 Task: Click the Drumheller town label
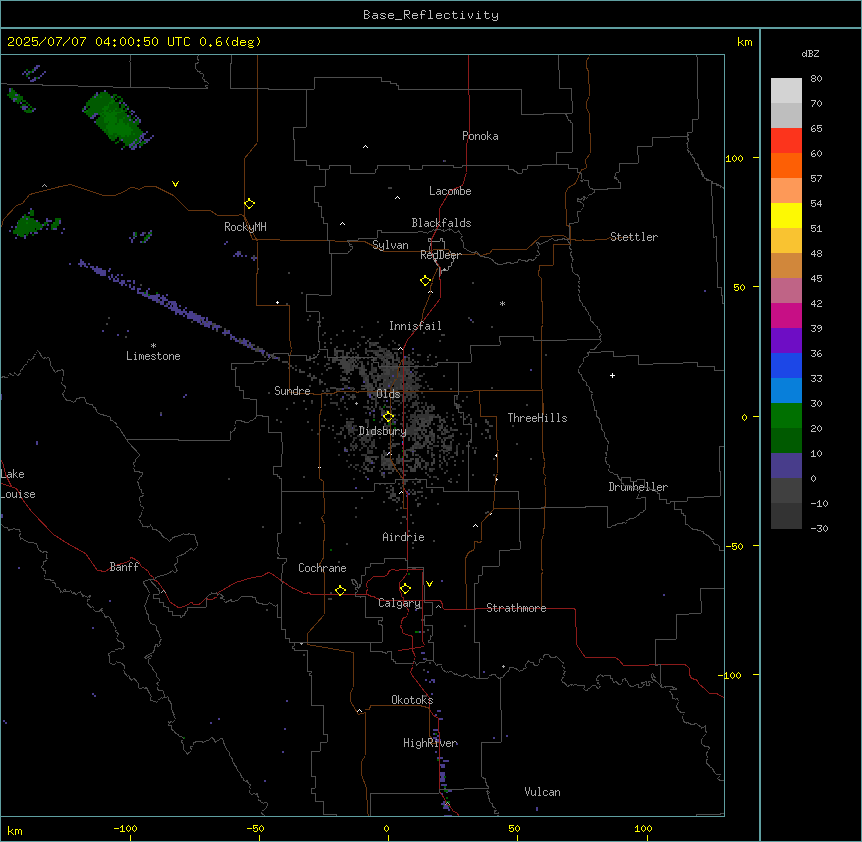[638, 487]
